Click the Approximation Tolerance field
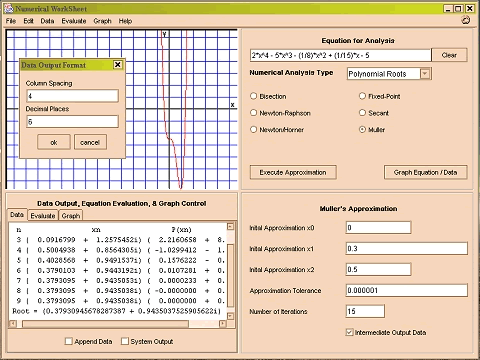This screenshot has height=360, width=480. click(x=407, y=290)
